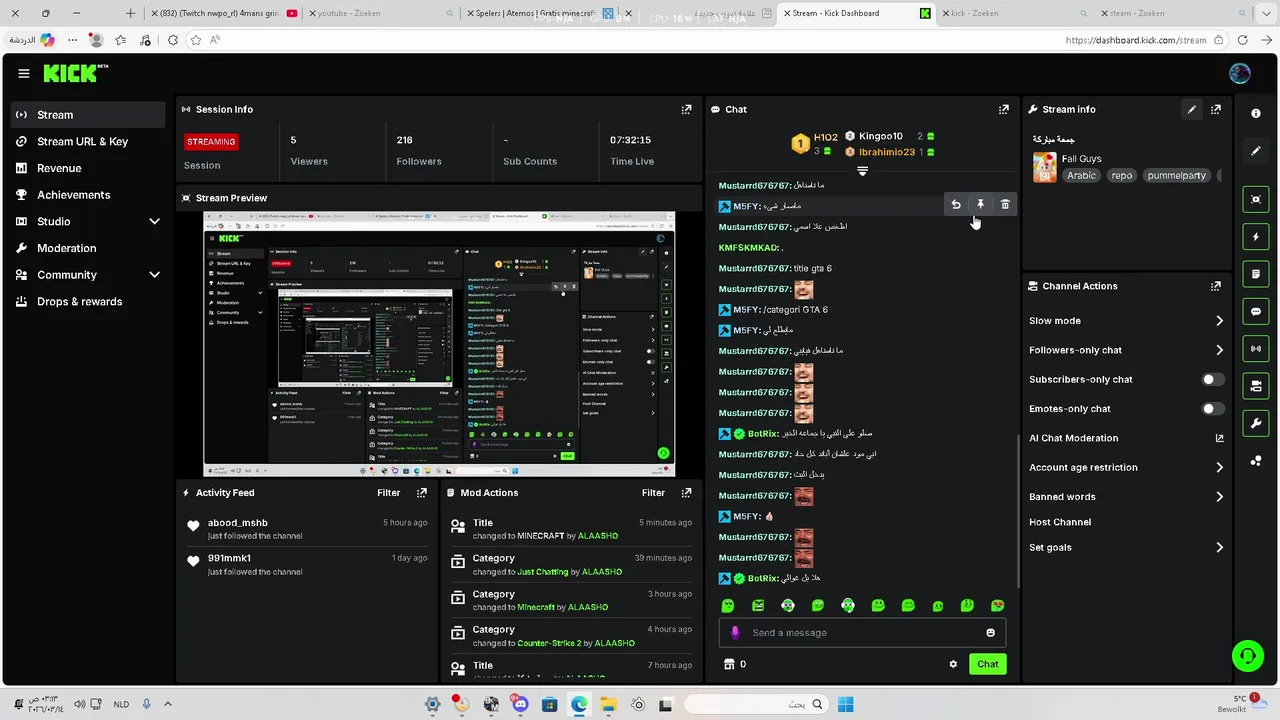Pop out the Session Info panel

point(686,109)
